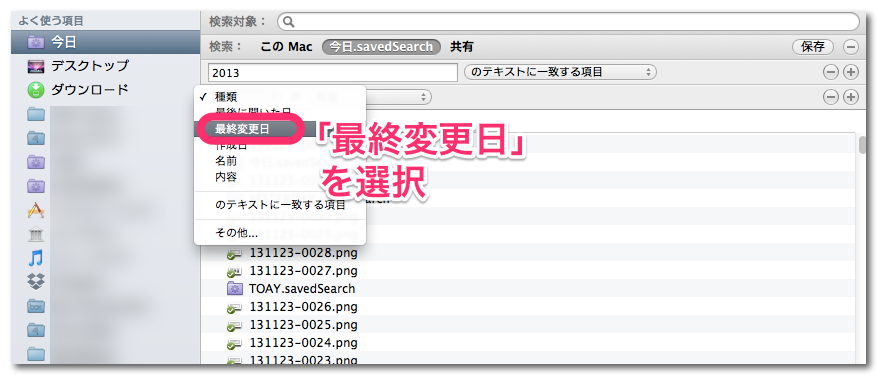
Task: Add a criterion after the second row
Action: pyautogui.click(x=851, y=97)
